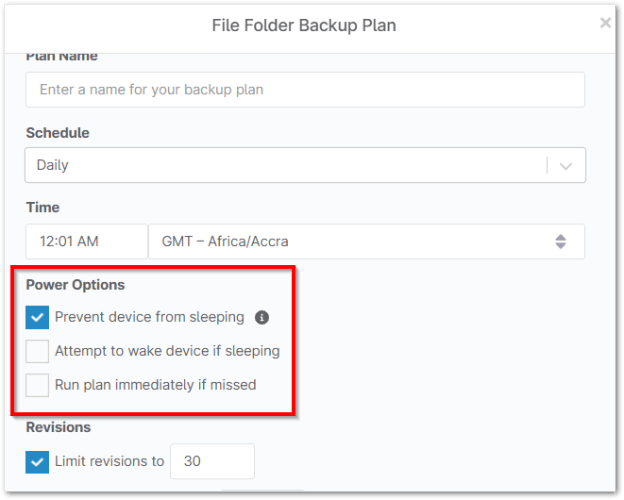This screenshot has height=500, width=624.
Task: Open the GMT – Africa/Accra timezone selector
Action: [x=366, y=241]
